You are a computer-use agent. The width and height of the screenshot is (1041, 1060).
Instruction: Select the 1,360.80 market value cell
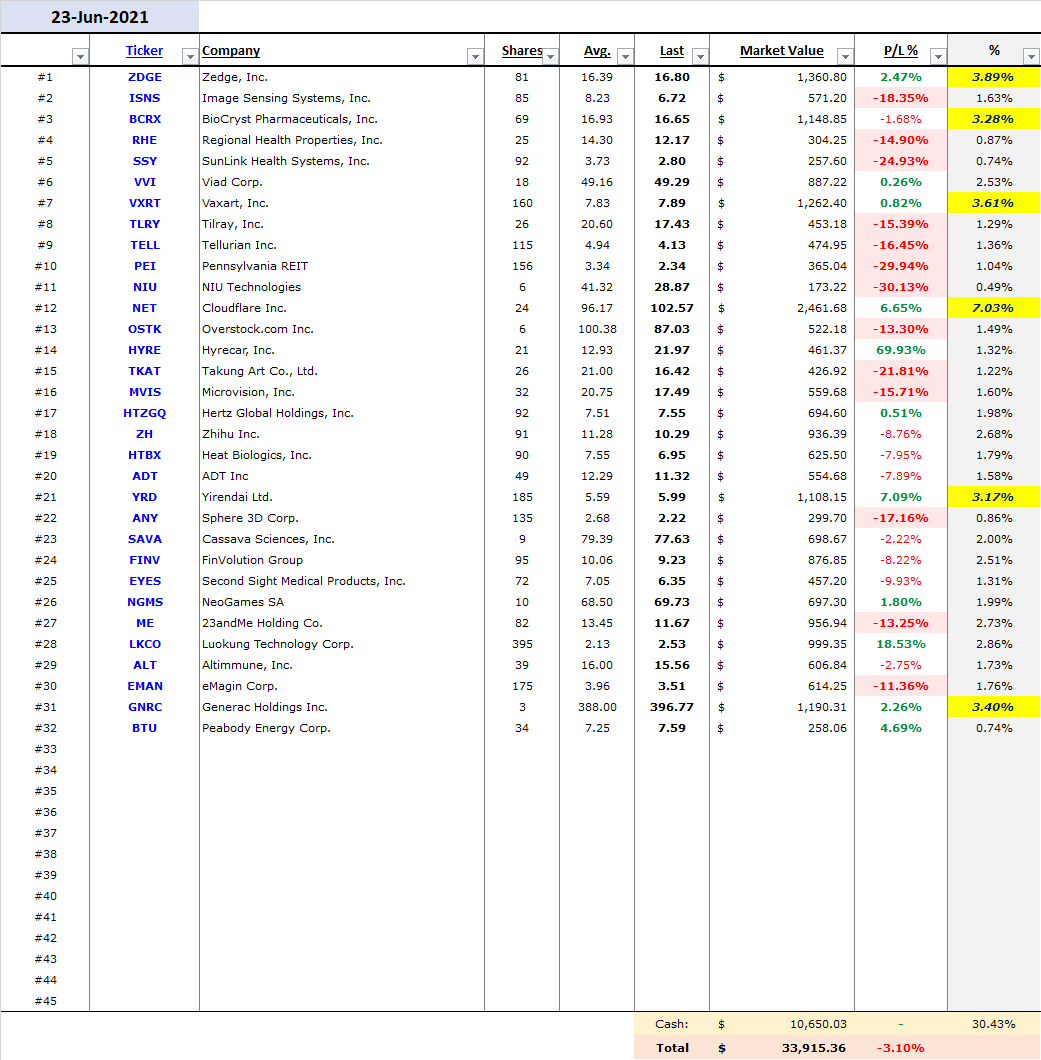[782, 77]
